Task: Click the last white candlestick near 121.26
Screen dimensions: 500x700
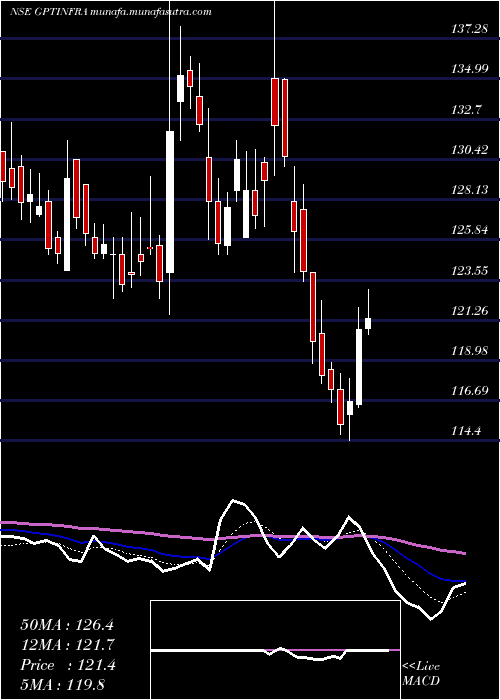Action: click(368, 323)
